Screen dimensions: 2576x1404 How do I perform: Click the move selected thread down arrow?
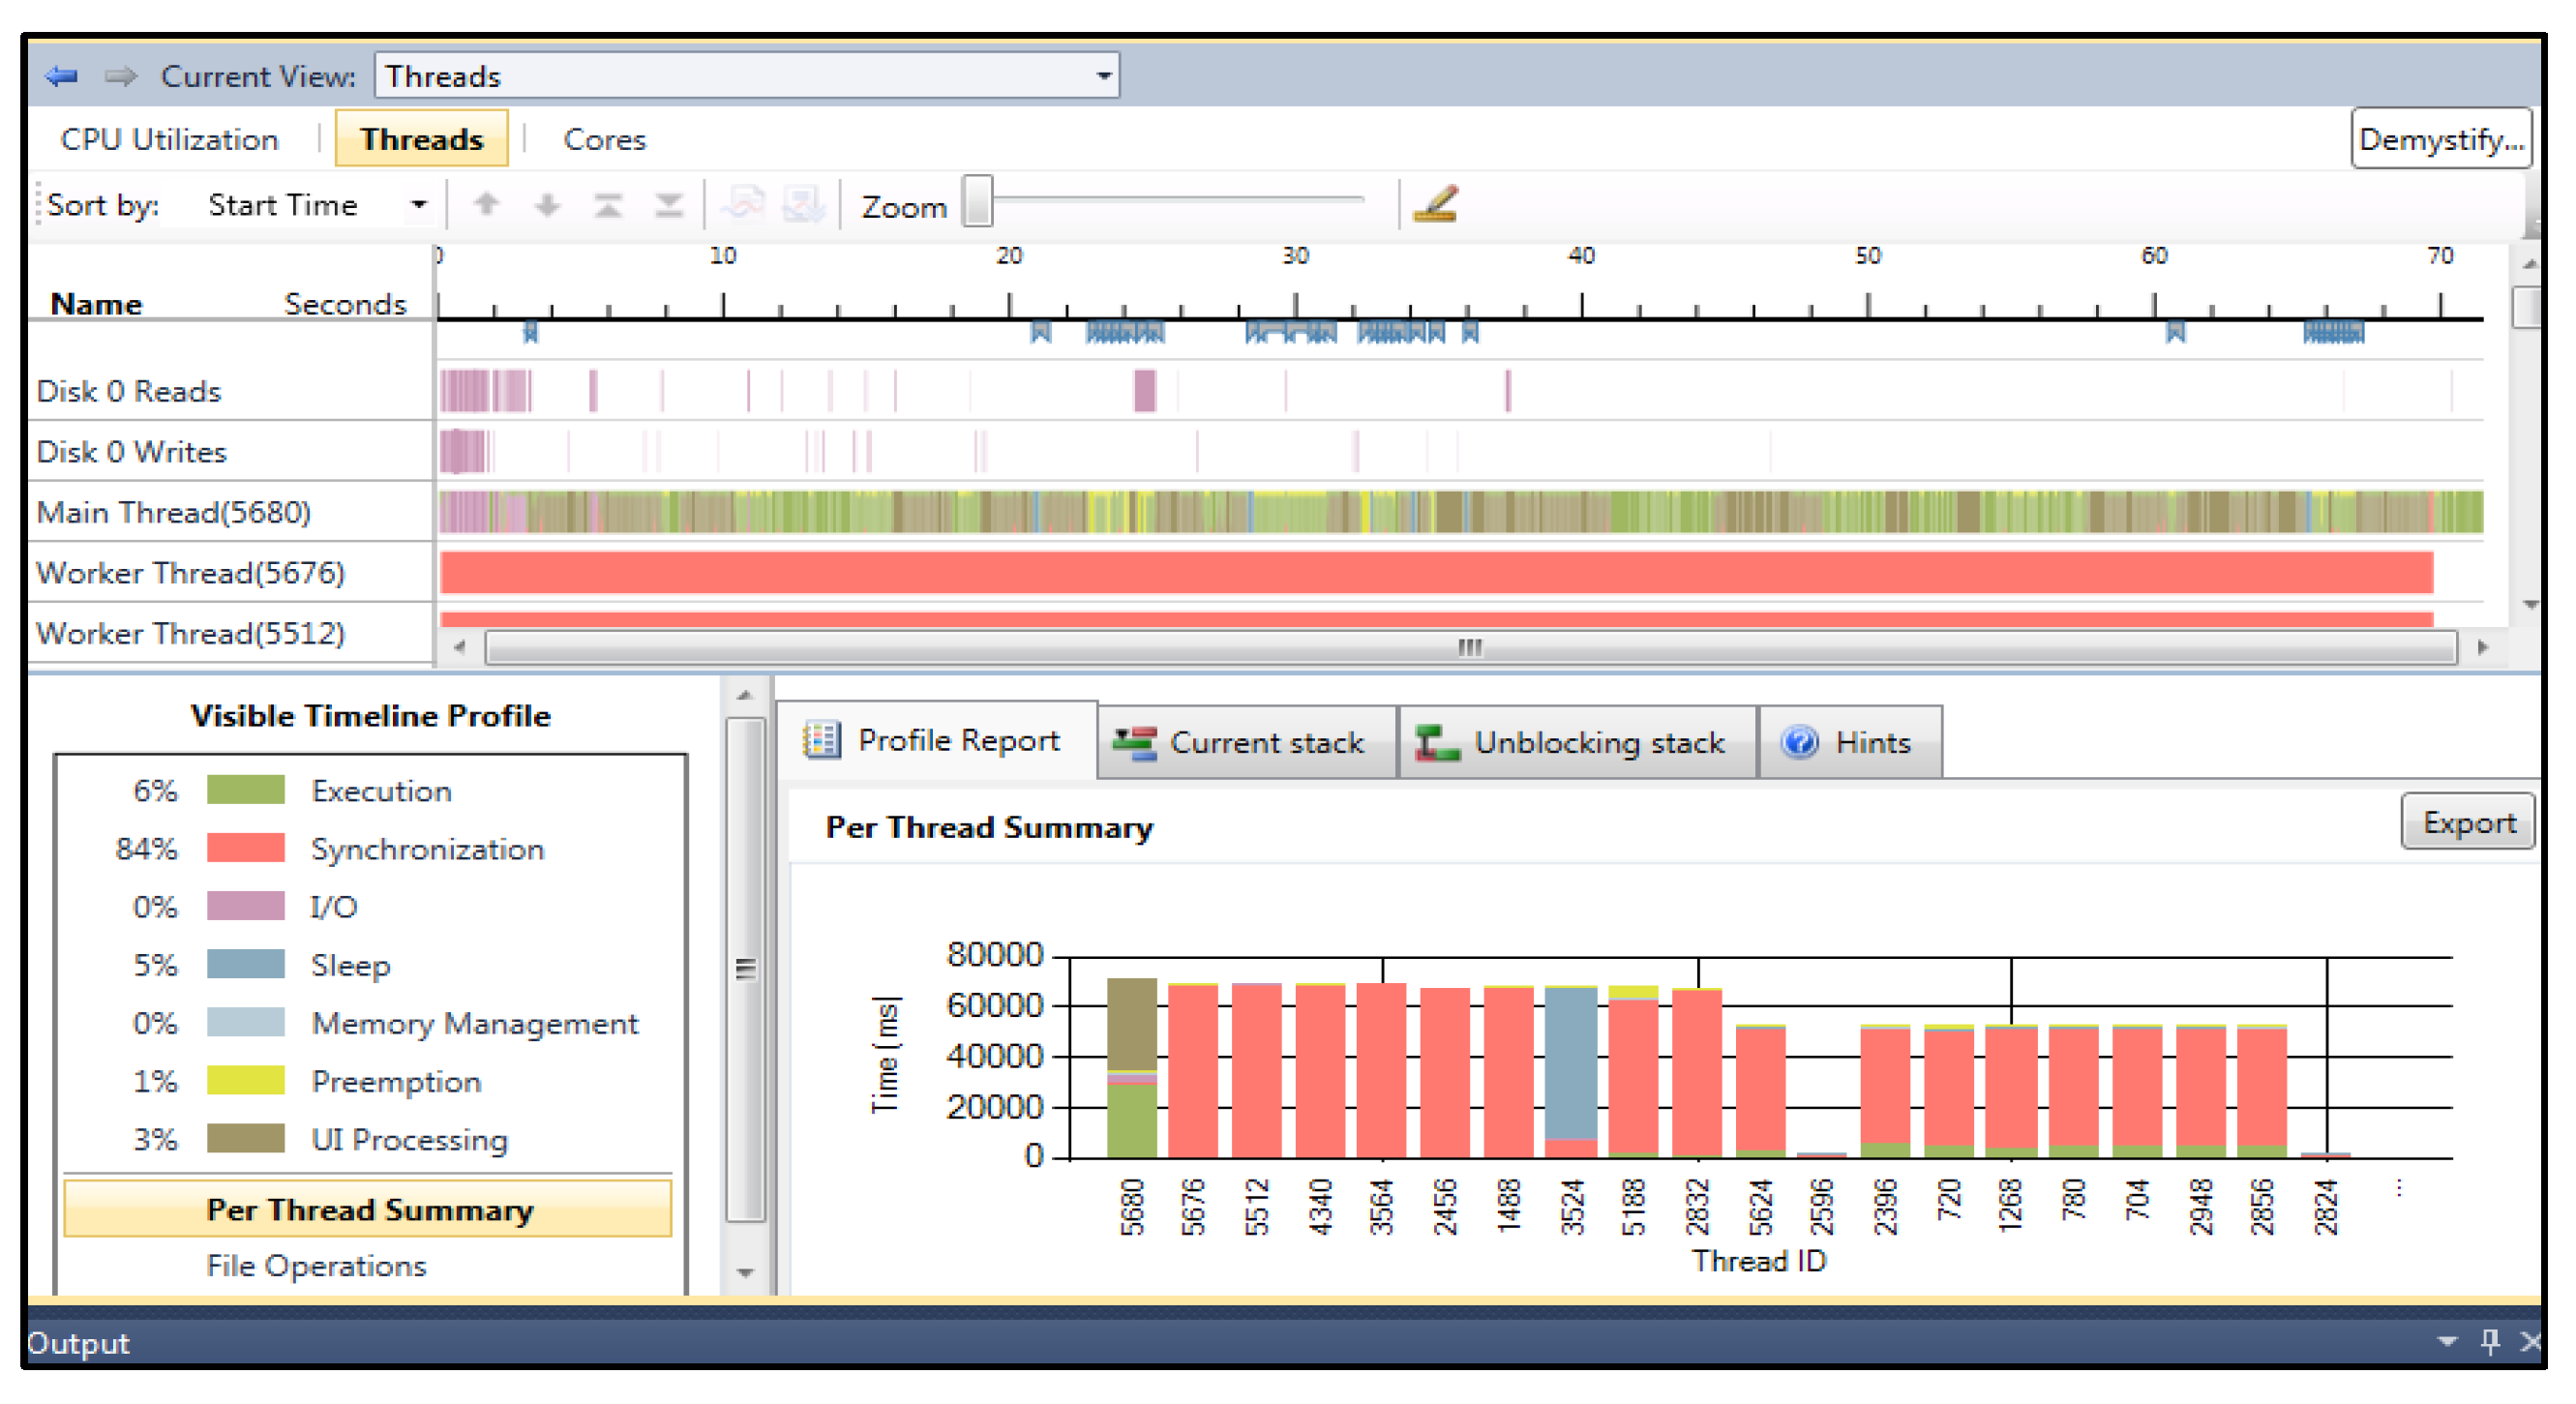coord(547,205)
